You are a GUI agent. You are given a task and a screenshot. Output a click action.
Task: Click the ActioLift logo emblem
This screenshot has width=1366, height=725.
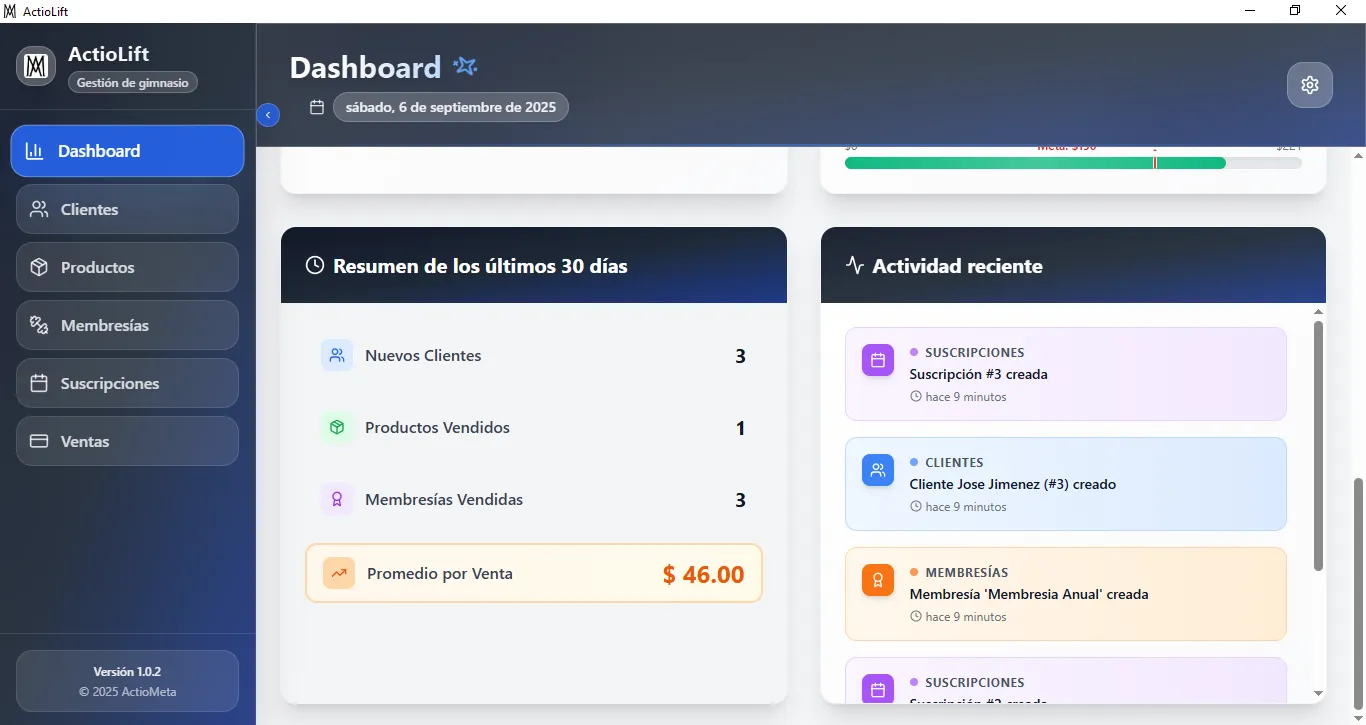point(35,65)
